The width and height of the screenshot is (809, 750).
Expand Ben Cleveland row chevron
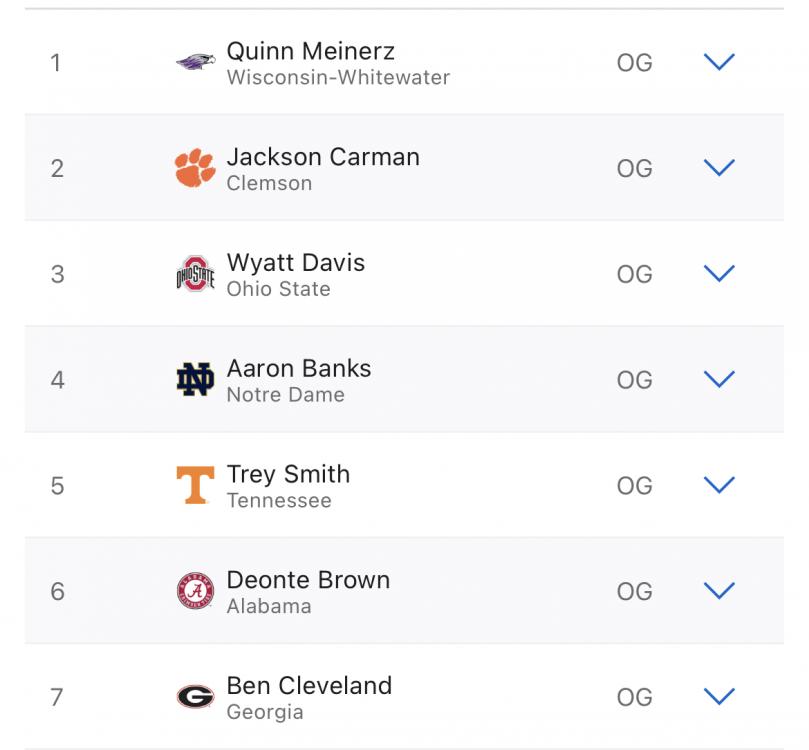(719, 696)
